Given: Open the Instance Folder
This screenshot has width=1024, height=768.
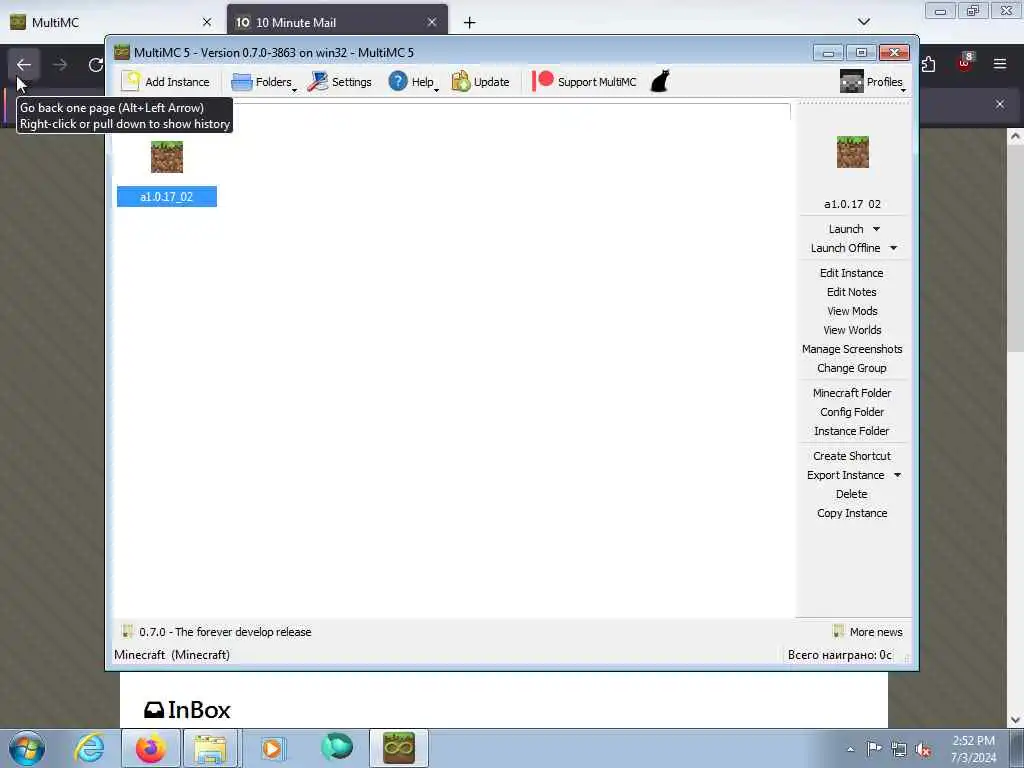Looking at the screenshot, I should click(x=852, y=430).
